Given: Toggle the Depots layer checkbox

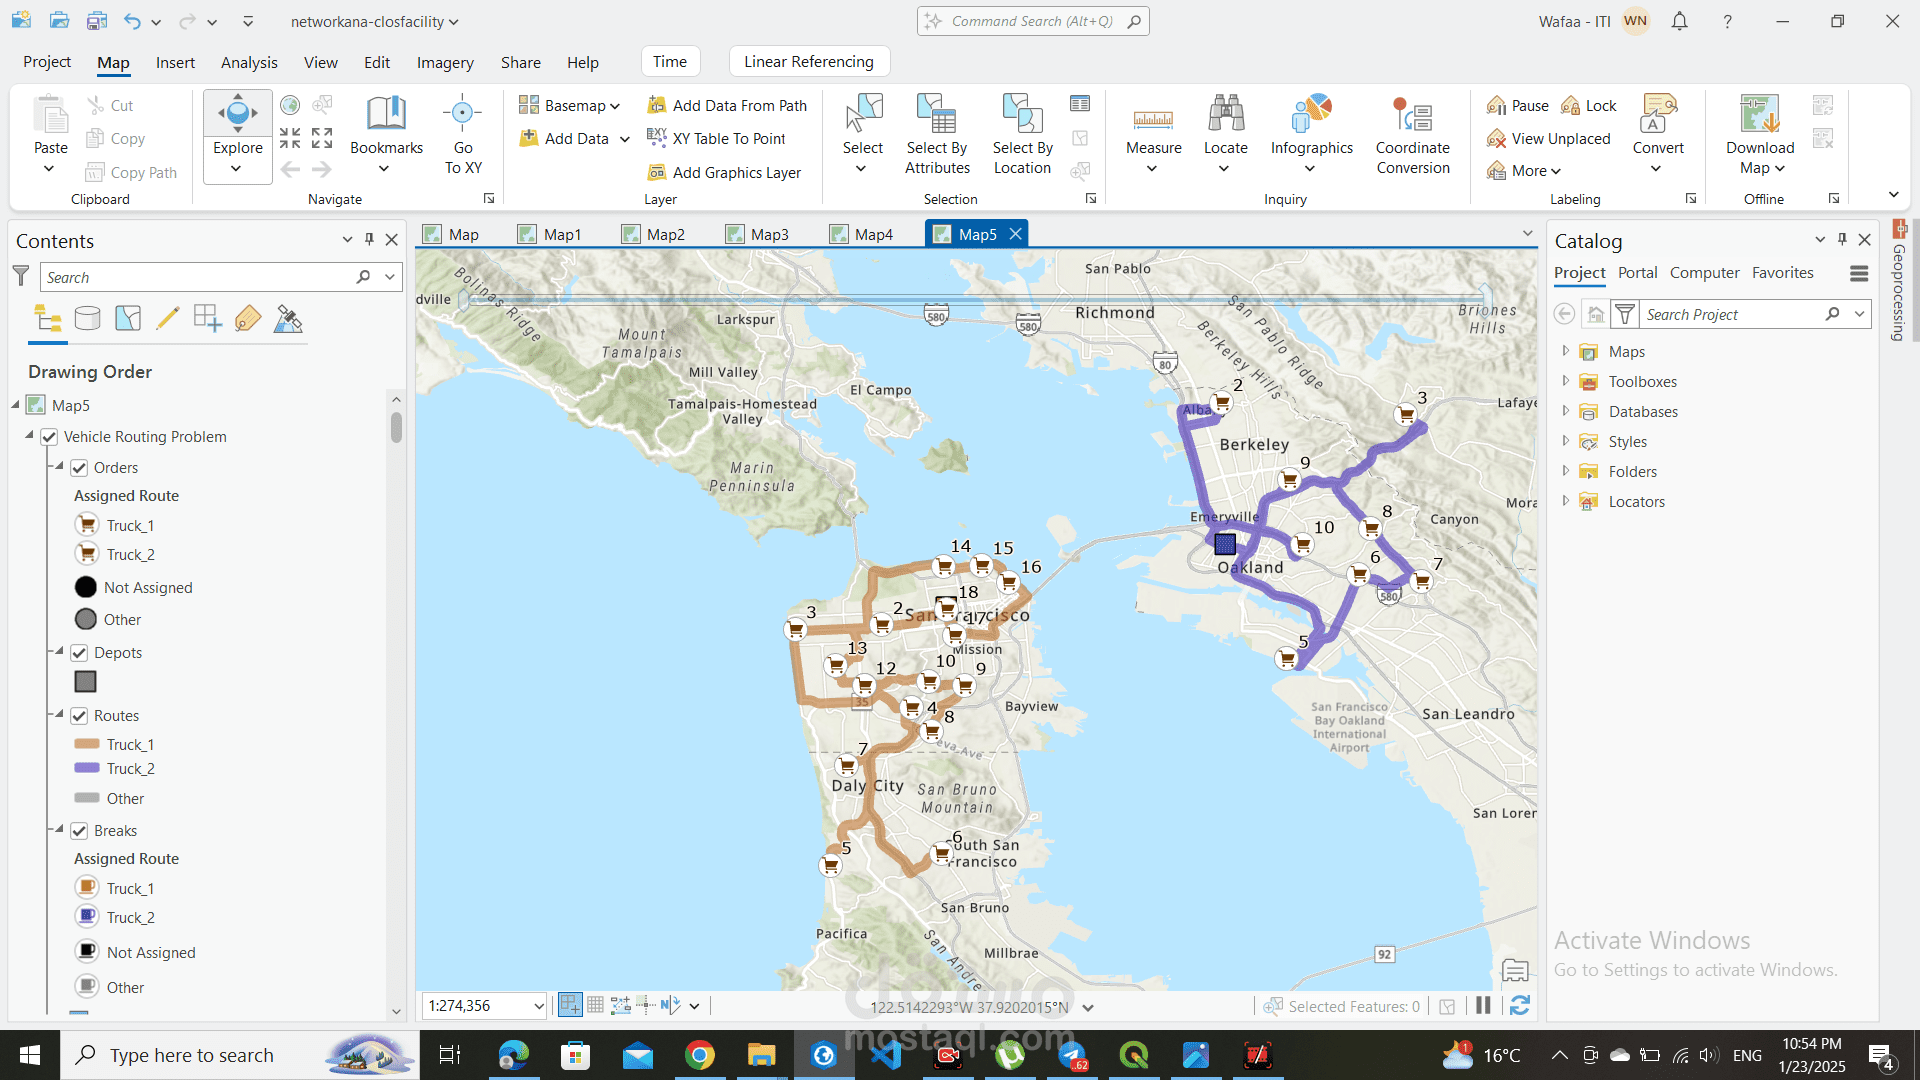Looking at the screenshot, I should 79,653.
